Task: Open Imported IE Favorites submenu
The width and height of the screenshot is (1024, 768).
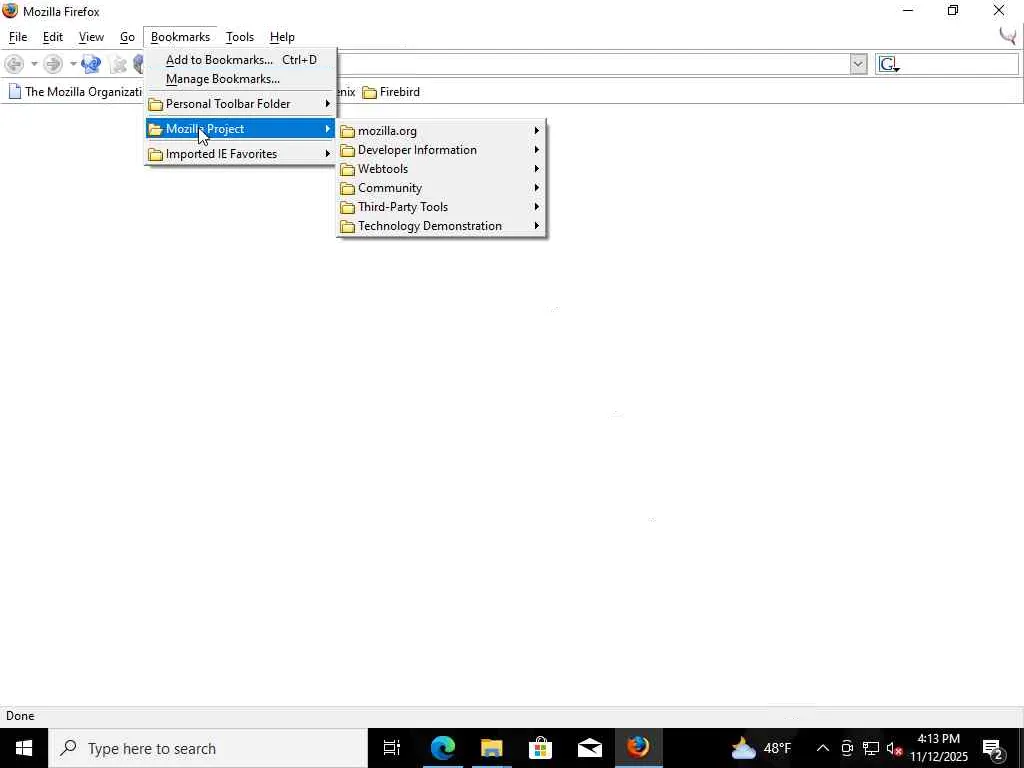Action: tap(241, 154)
